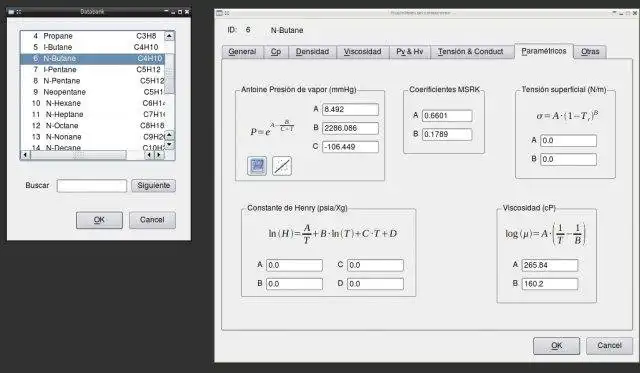Open the Otras tab
The height and width of the screenshot is (373, 640).
tap(590, 52)
